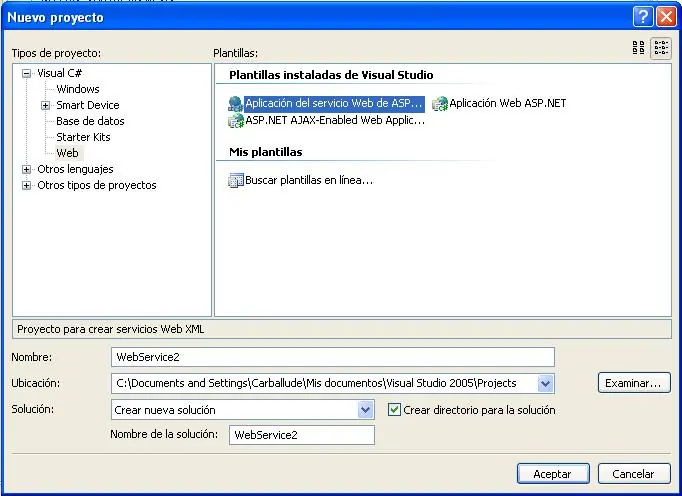Open the dialog help question mark
Screen dimensions: 682x496
pos(643,17)
